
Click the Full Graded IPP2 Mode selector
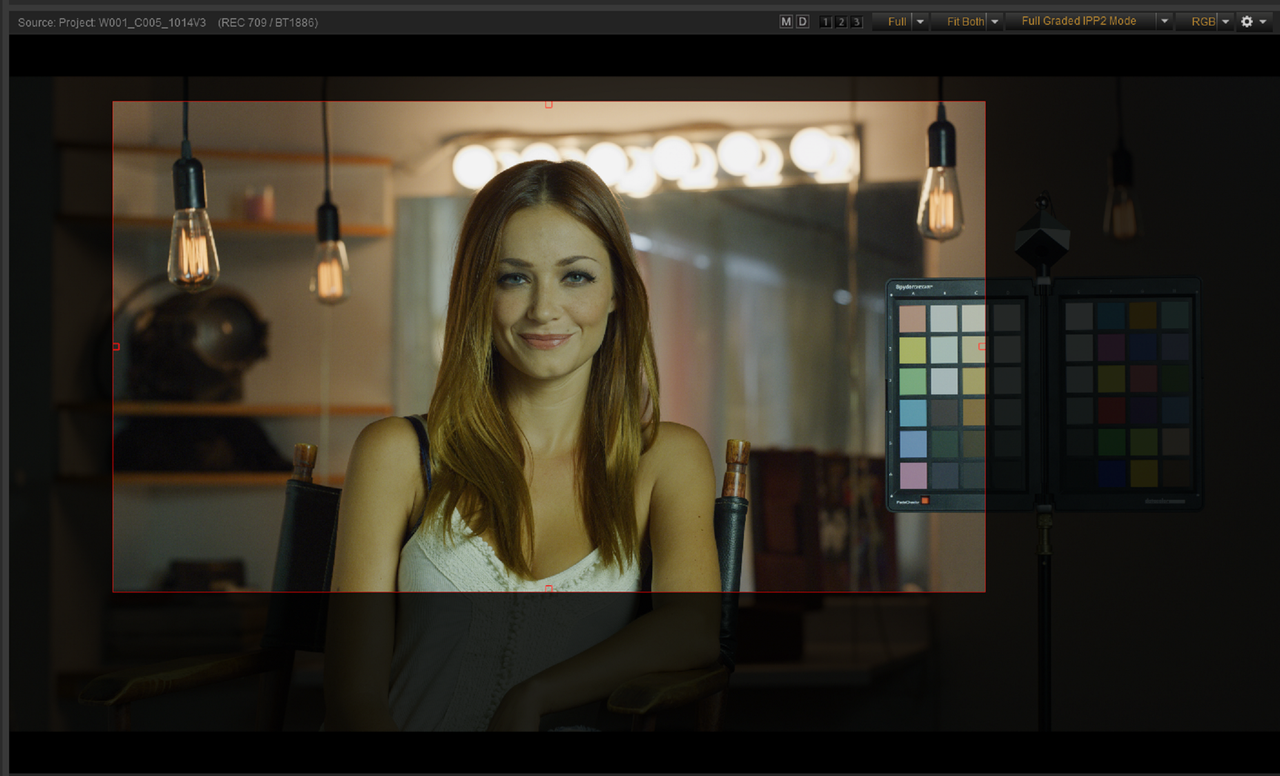(x=1080, y=21)
